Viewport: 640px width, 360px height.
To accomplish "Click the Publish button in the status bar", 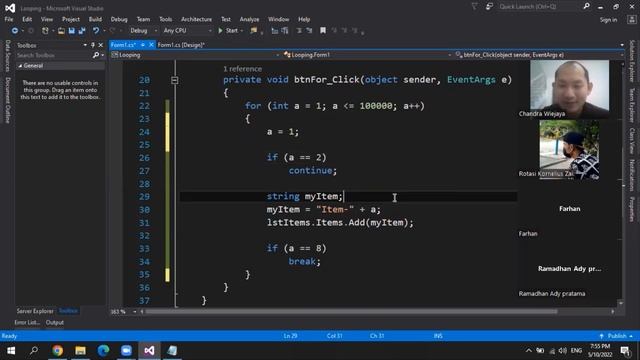I will click(616, 336).
